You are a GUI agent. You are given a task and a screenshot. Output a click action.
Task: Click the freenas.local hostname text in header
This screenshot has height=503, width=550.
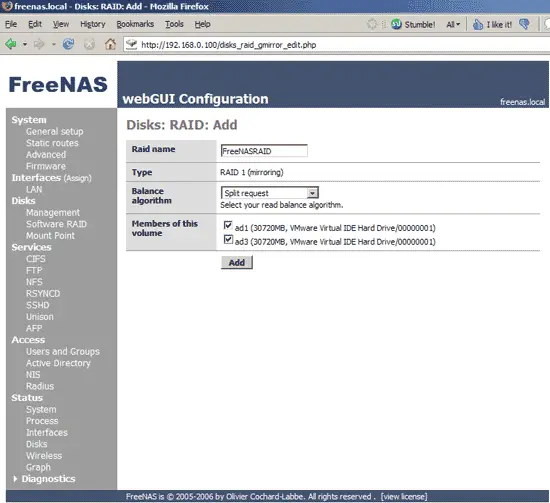522,102
